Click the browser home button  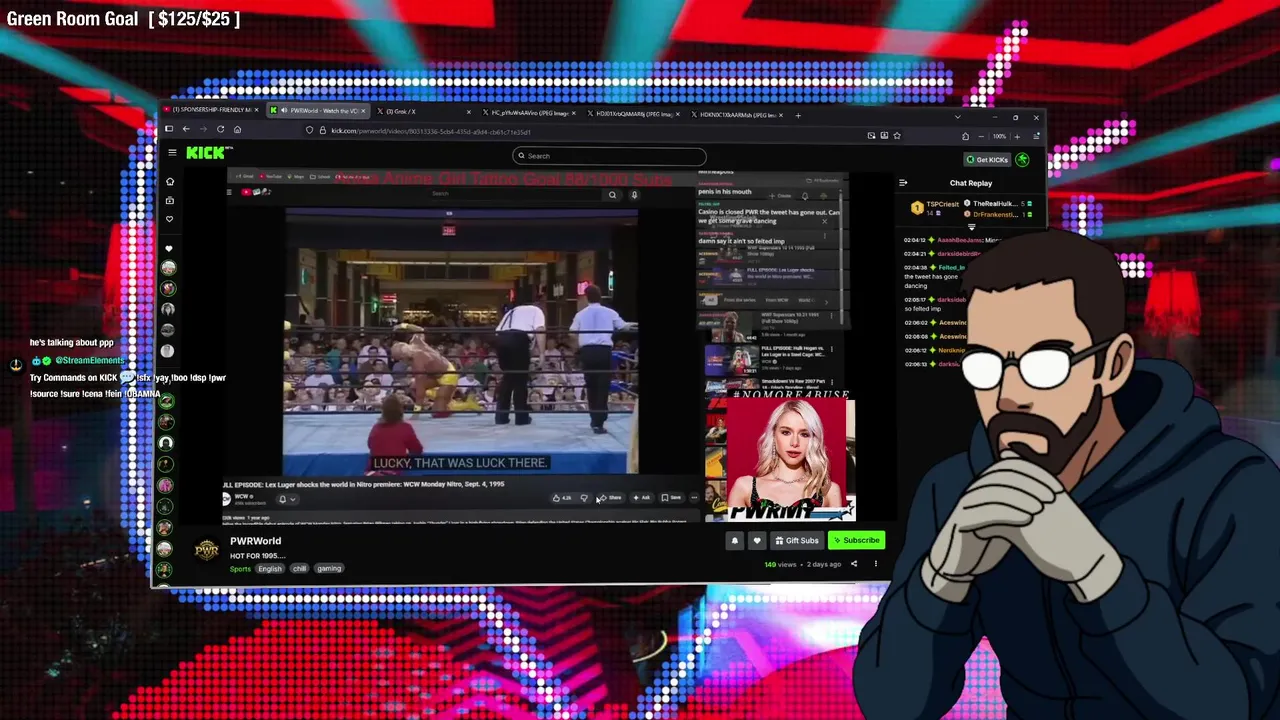pyautogui.click(x=237, y=129)
